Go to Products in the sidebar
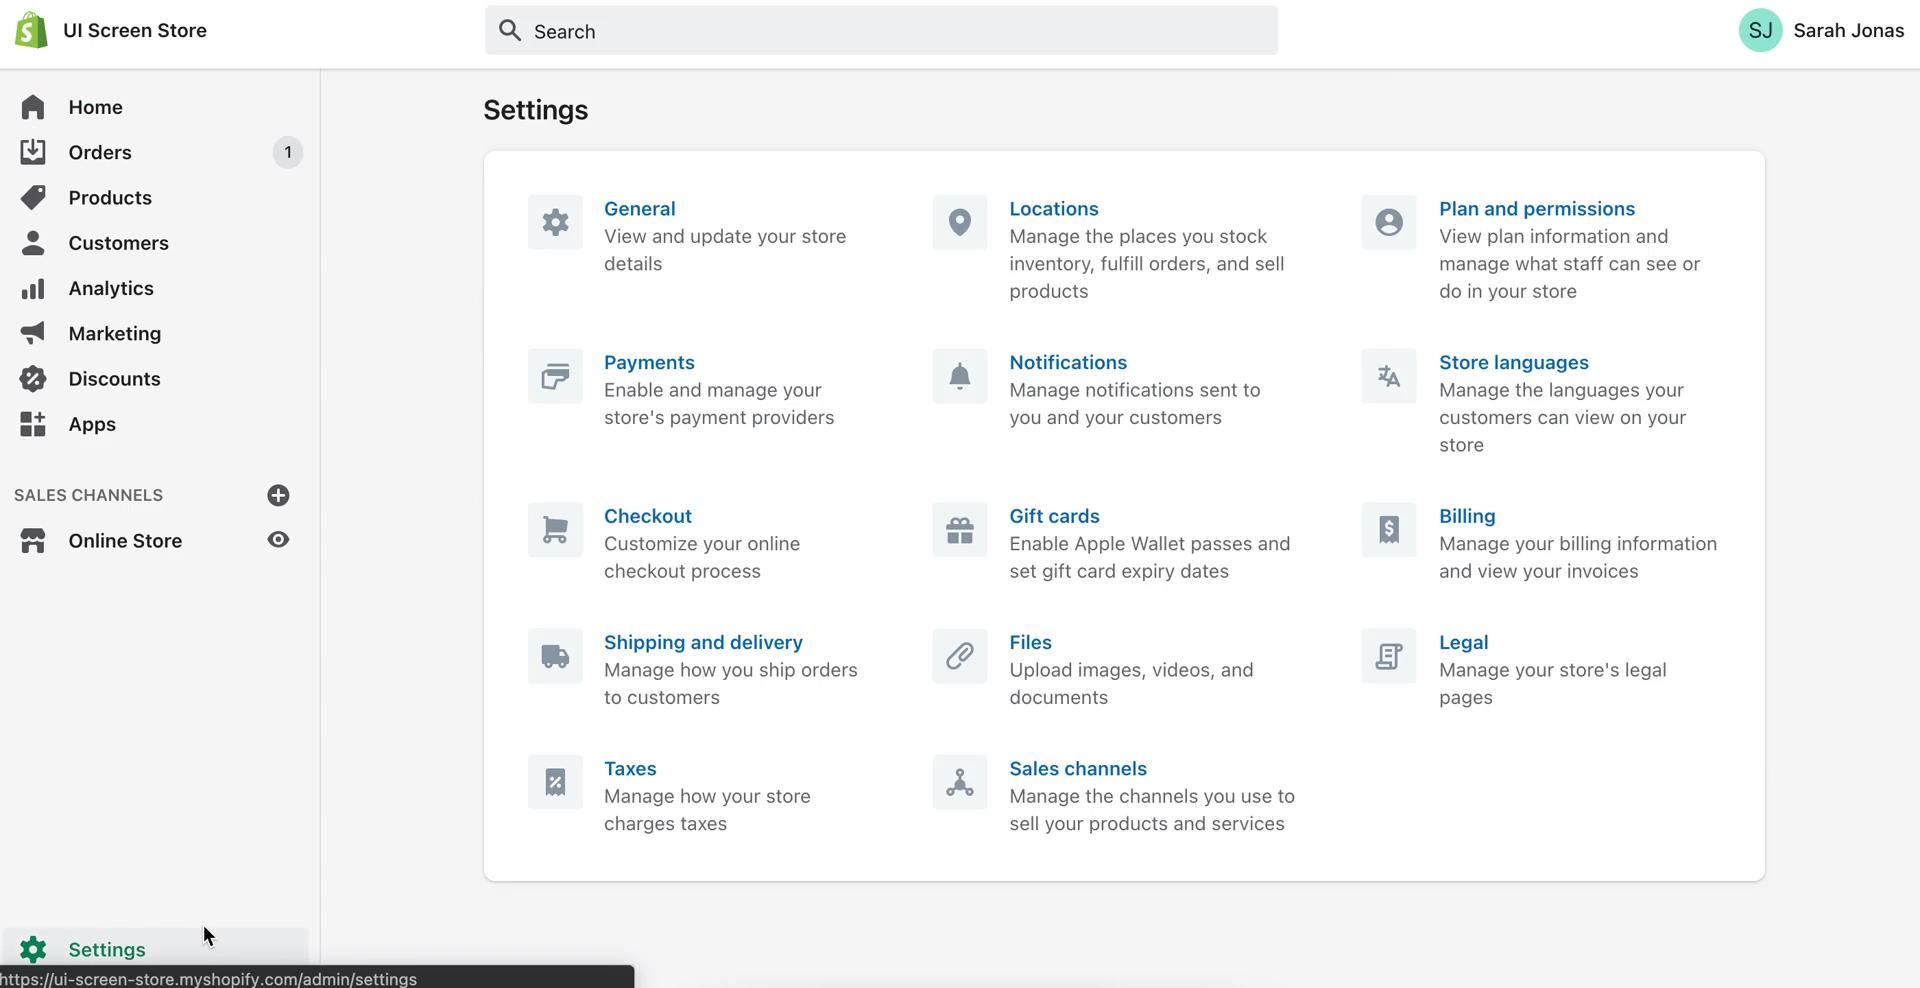Image resolution: width=1920 pixels, height=988 pixels. click(110, 198)
